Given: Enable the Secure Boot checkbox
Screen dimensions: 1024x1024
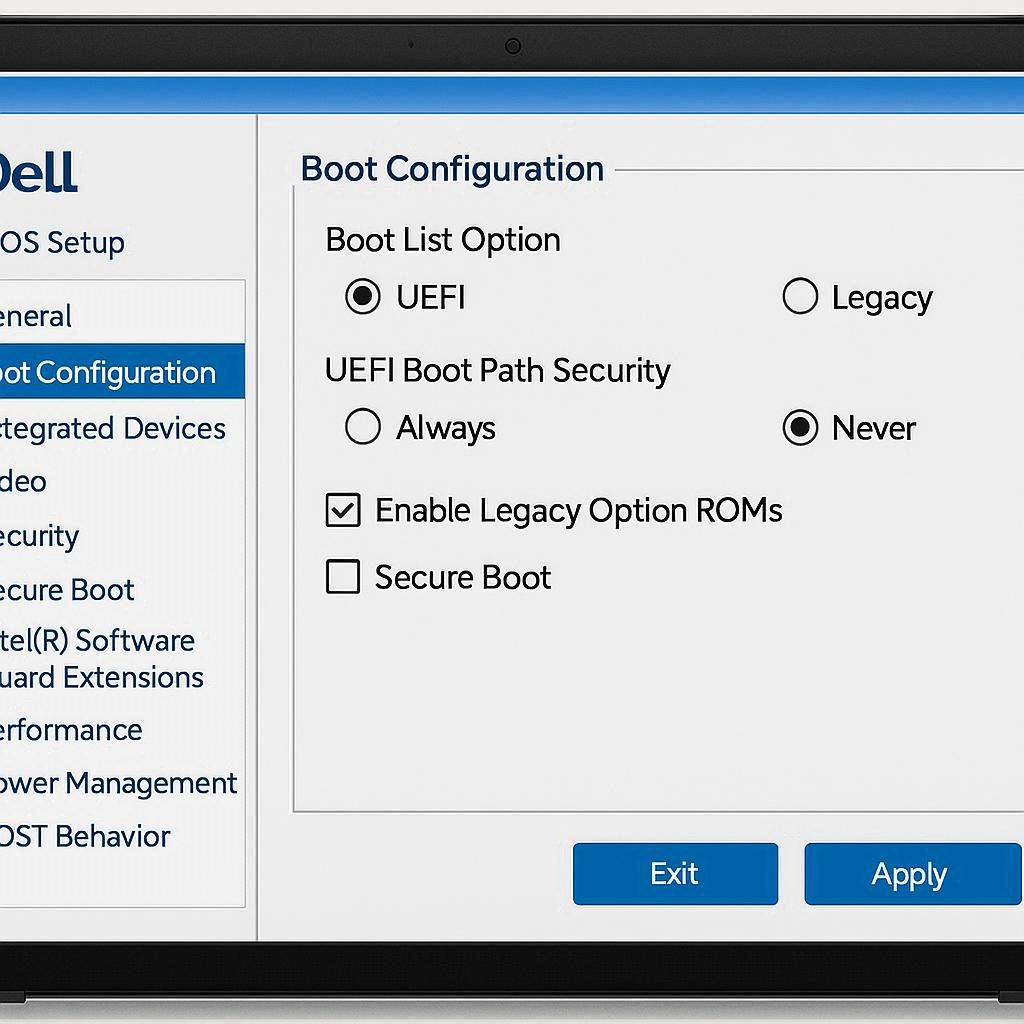Looking at the screenshot, I should pyautogui.click(x=342, y=577).
